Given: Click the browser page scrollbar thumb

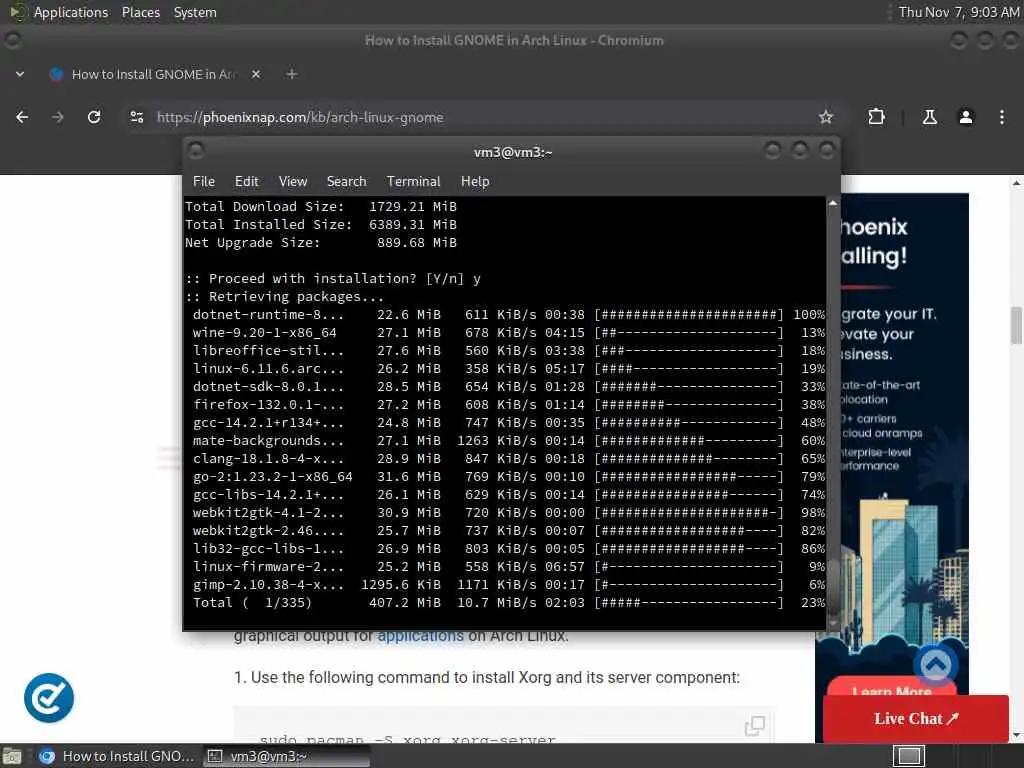Looking at the screenshot, I should click(1016, 325).
